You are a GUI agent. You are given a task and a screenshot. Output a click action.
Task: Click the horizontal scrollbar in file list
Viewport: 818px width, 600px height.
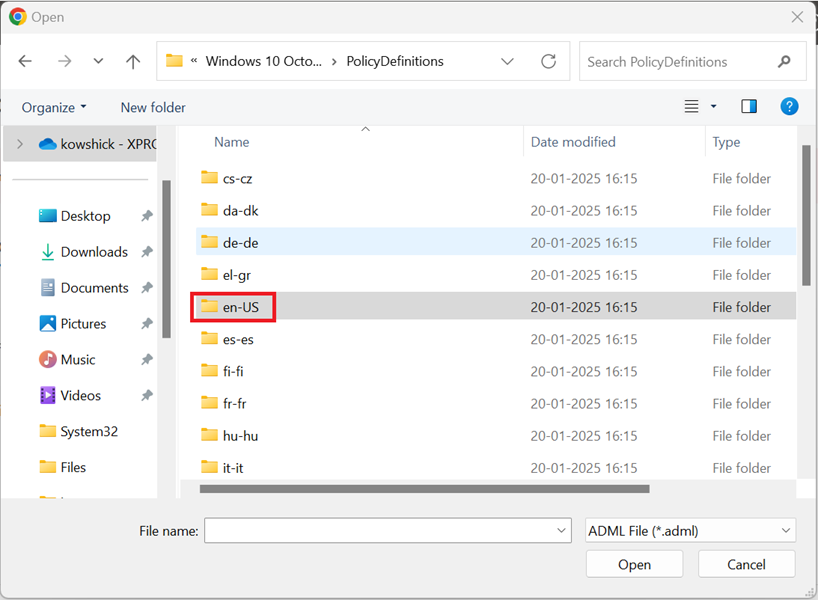pyautogui.click(x=425, y=489)
